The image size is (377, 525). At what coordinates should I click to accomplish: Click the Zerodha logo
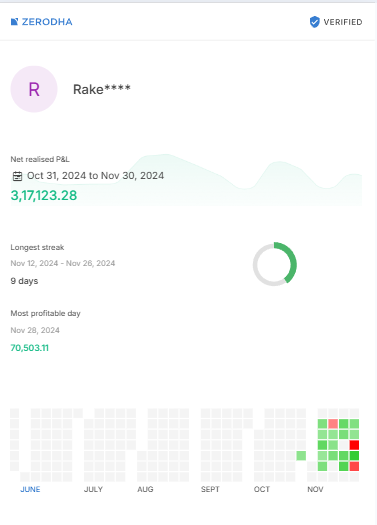(x=42, y=22)
